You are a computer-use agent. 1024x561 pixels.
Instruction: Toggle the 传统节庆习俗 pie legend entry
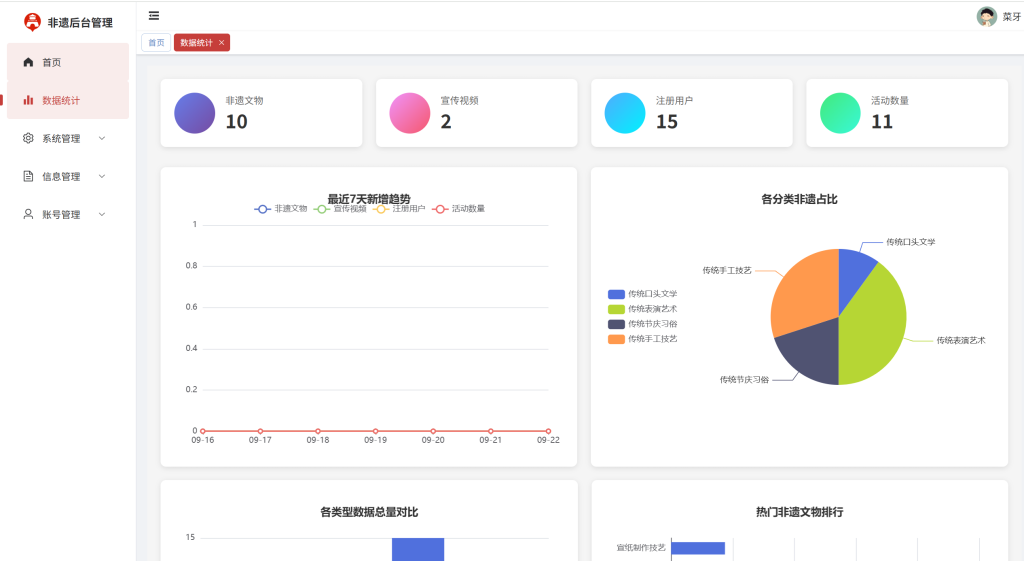[x=643, y=324]
